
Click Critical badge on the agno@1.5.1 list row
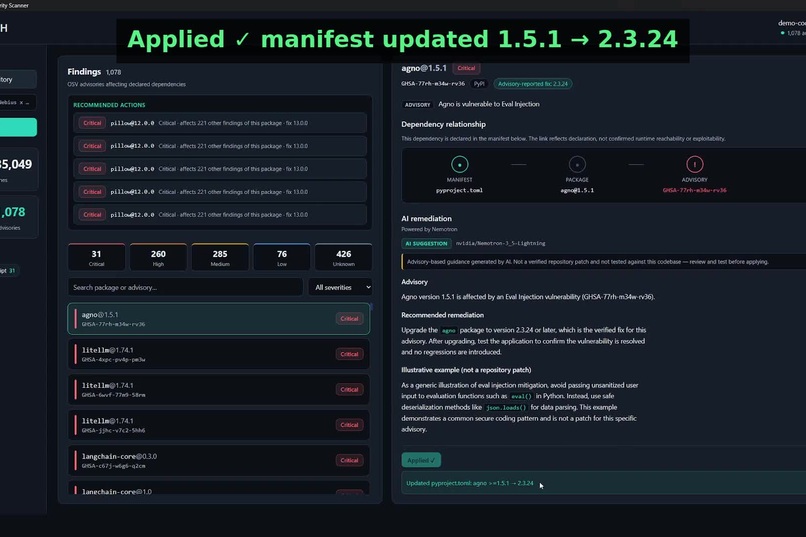pos(350,319)
